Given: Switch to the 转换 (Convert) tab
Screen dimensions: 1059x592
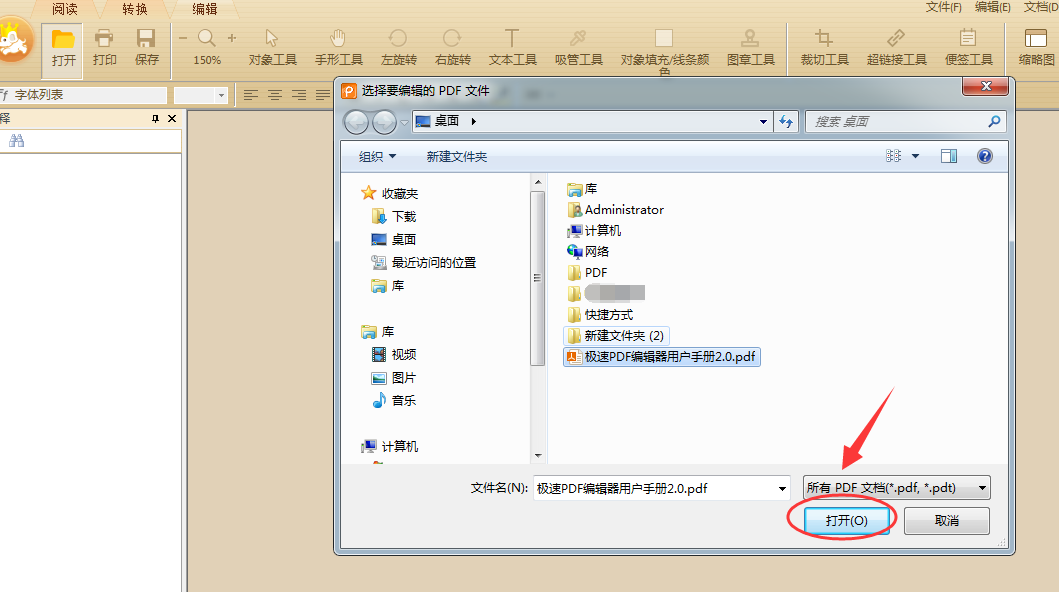Looking at the screenshot, I should pyautogui.click(x=134, y=9).
